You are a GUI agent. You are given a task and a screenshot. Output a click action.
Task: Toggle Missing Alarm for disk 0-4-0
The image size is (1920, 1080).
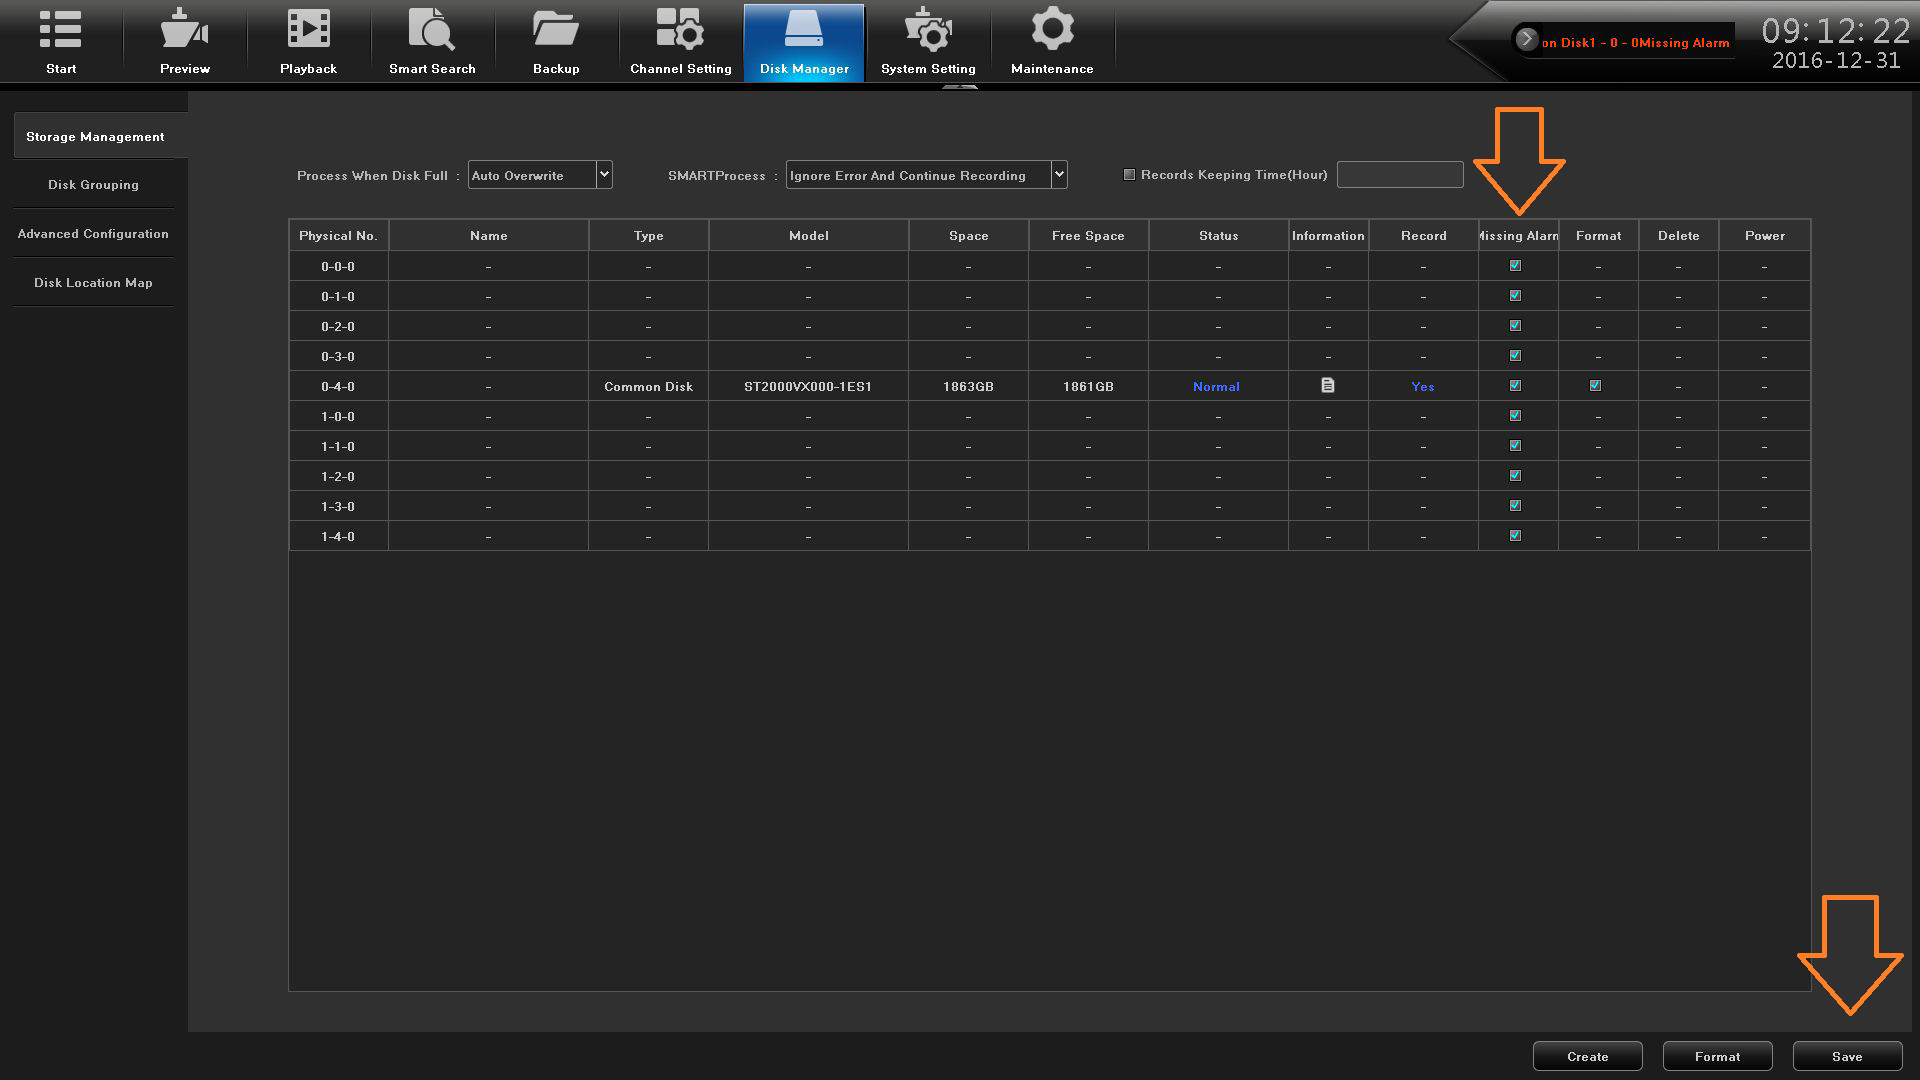pos(1515,385)
